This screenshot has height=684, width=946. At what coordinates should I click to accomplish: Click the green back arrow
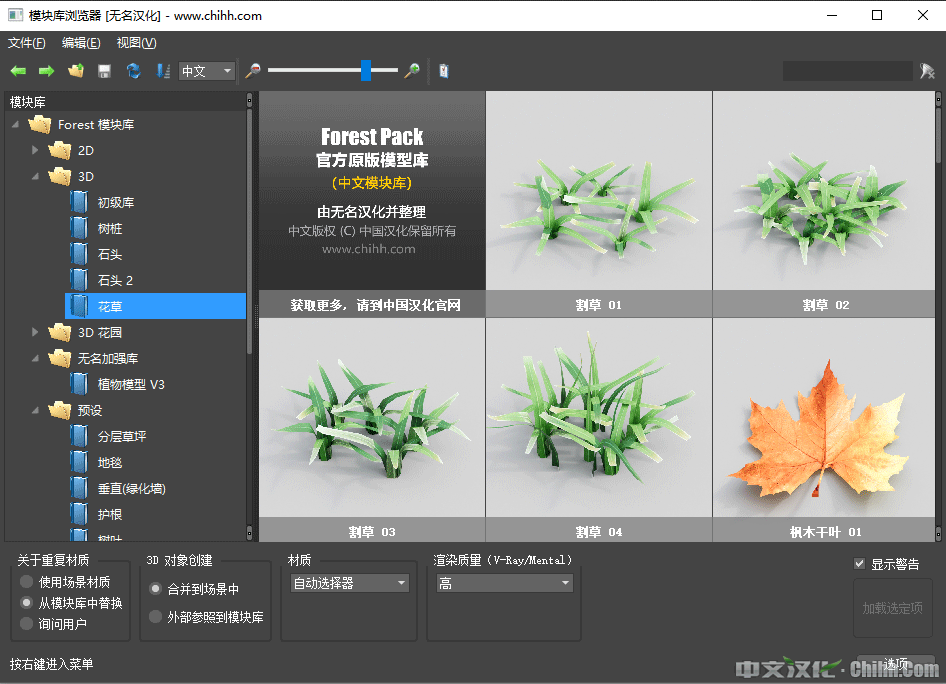[x=18, y=71]
